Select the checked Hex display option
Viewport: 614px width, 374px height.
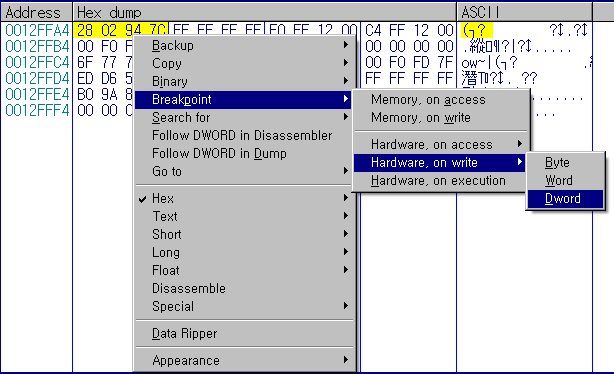click(x=245, y=199)
